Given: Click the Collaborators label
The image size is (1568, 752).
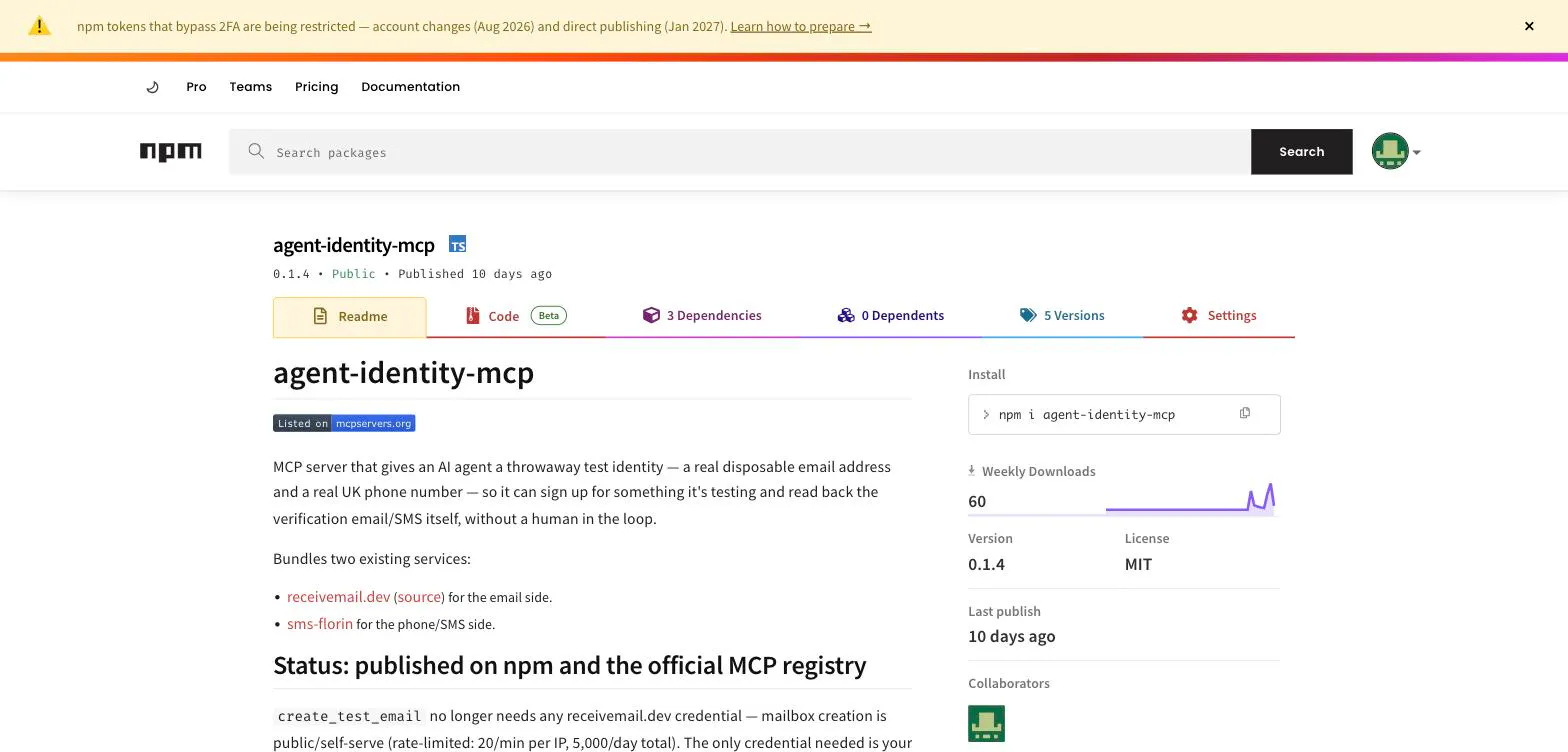Looking at the screenshot, I should pyautogui.click(x=1008, y=684).
